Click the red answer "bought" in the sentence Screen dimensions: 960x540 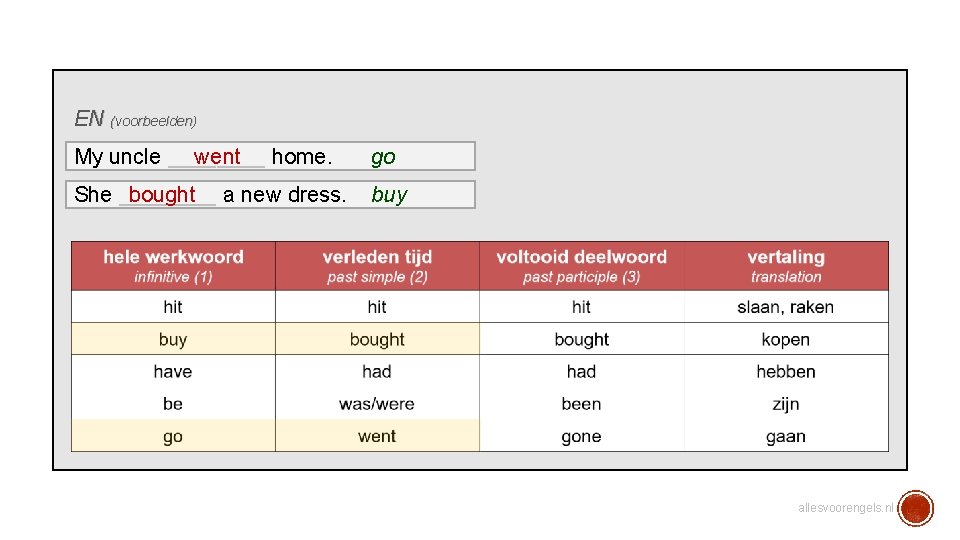[x=162, y=195]
